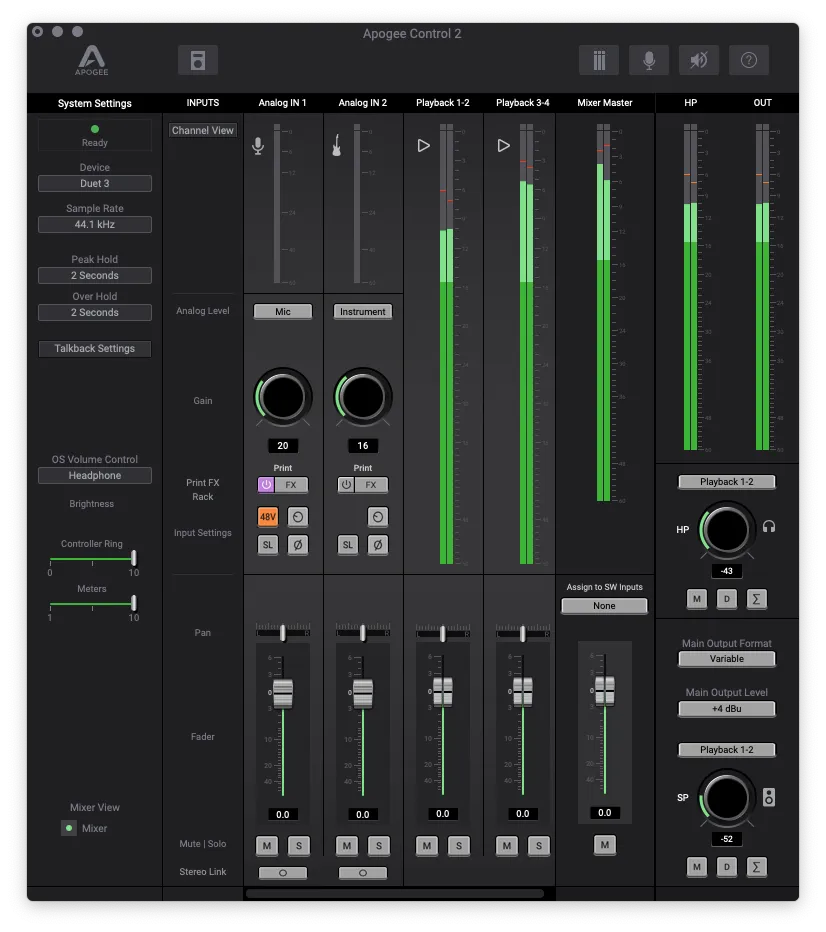Mute the Mixer Master channel
Image resolution: width=826 pixels, height=932 pixels.
(604, 845)
